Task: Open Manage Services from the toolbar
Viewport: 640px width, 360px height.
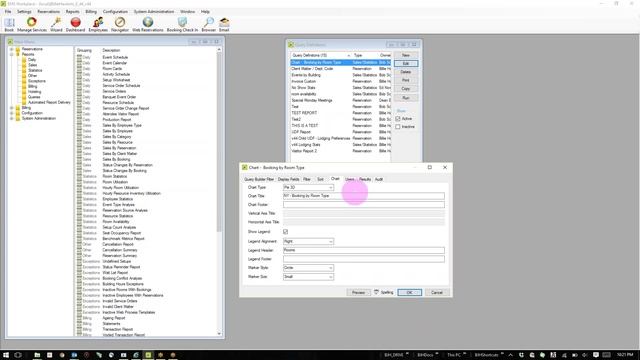Action: (x=31, y=24)
